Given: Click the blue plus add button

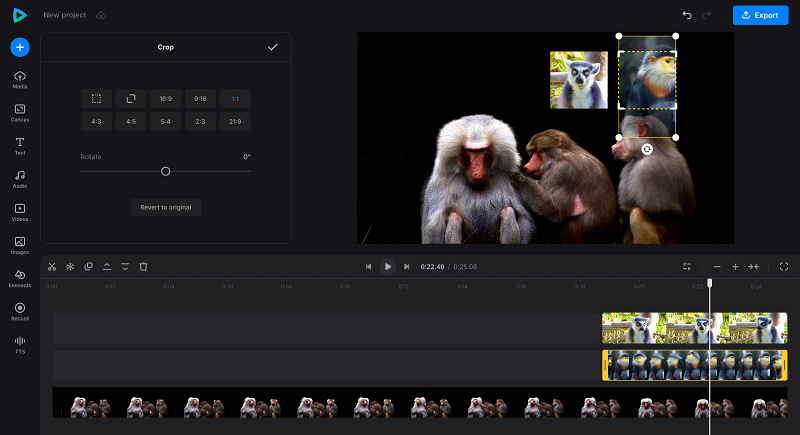Looking at the screenshot, I should pyautogui.click(x=20, y=47).
